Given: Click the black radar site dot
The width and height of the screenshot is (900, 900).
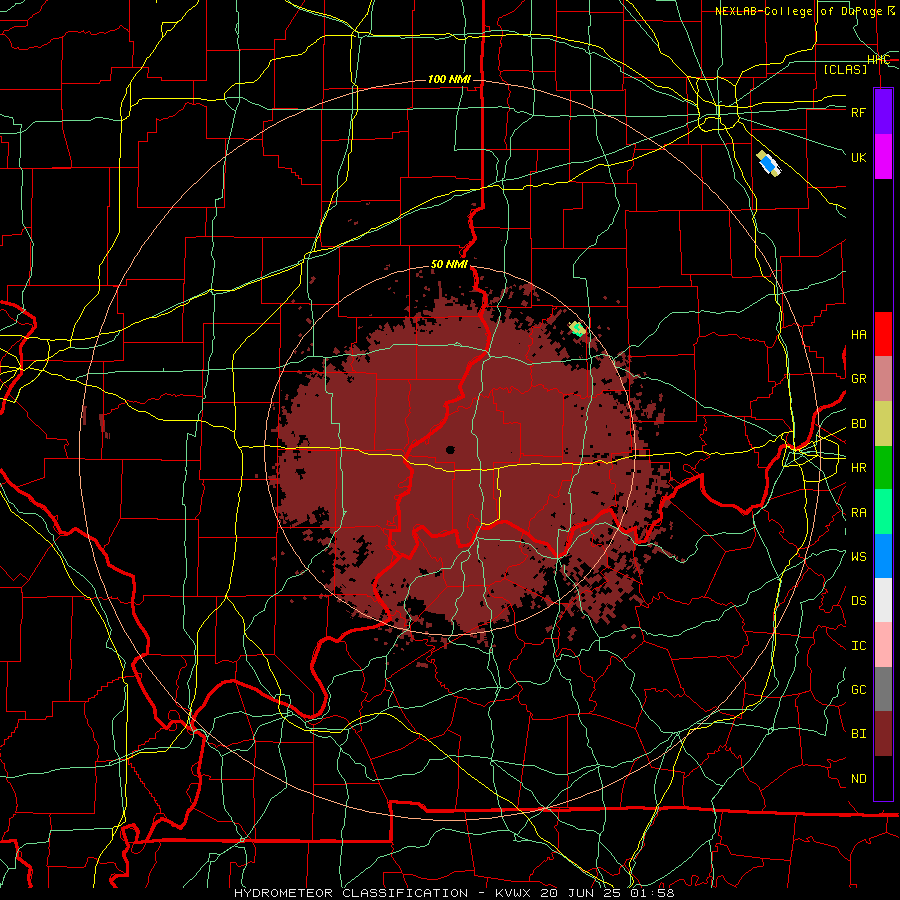Looking at the screenshot, I should (x=451, y=450).
